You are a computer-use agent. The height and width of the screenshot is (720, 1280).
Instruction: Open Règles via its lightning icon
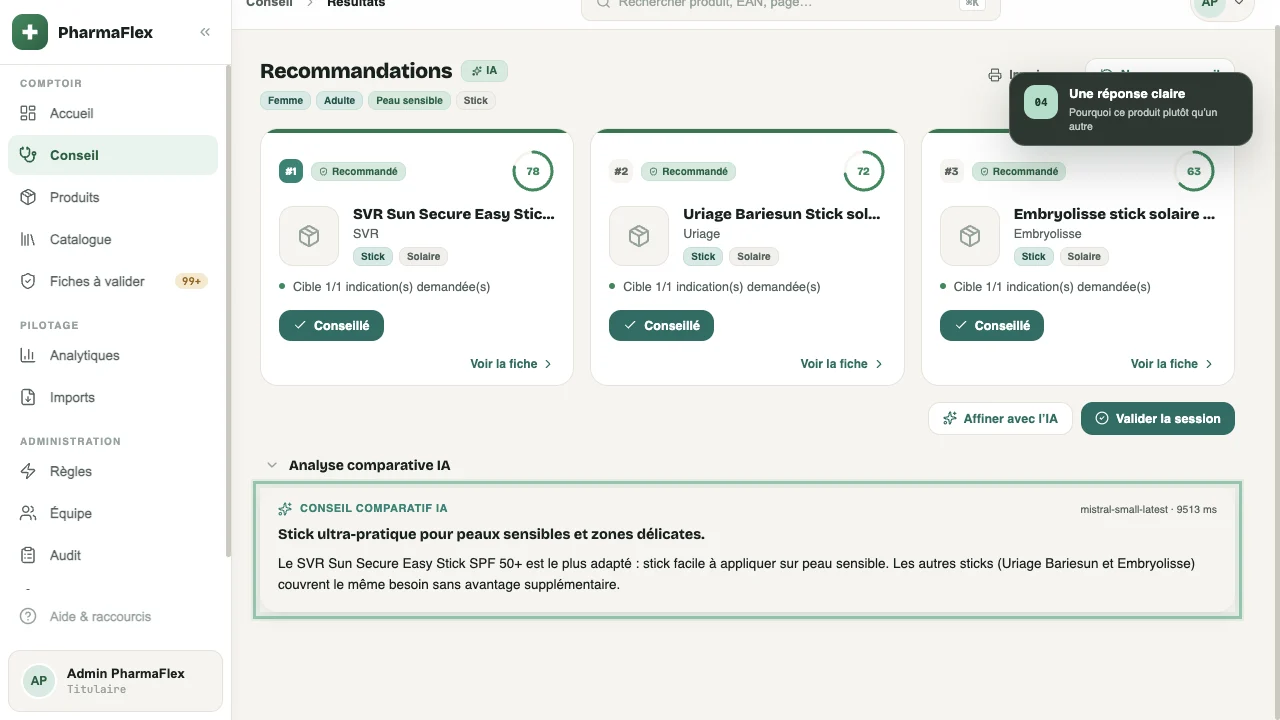coord(28,471)
